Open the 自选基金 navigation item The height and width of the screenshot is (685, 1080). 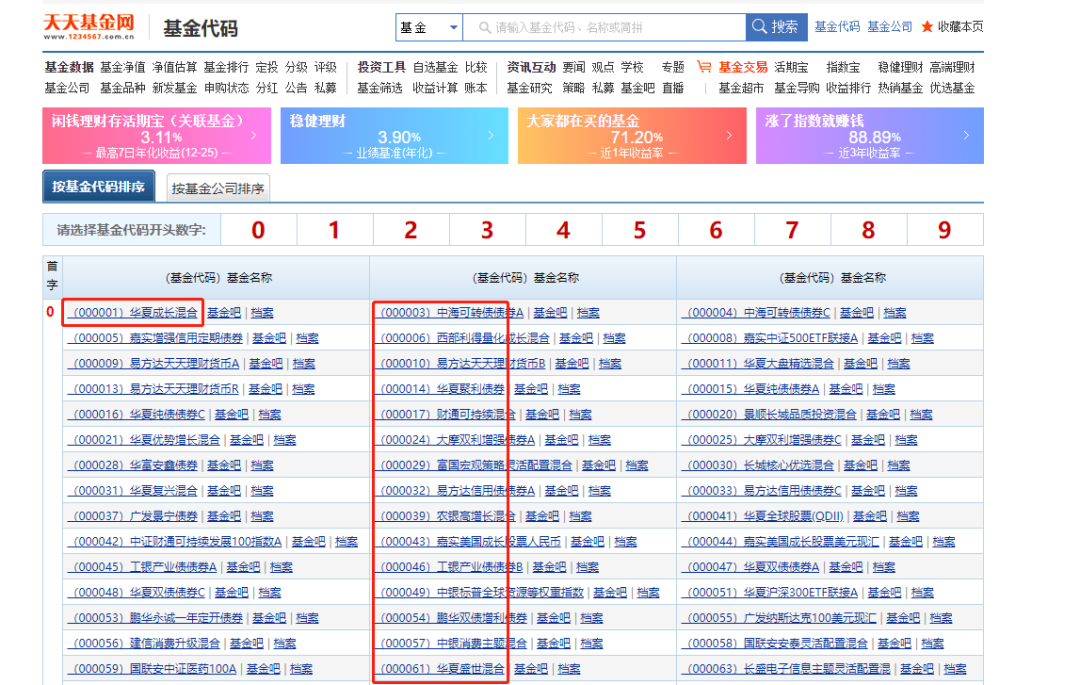tap(435, 67)
